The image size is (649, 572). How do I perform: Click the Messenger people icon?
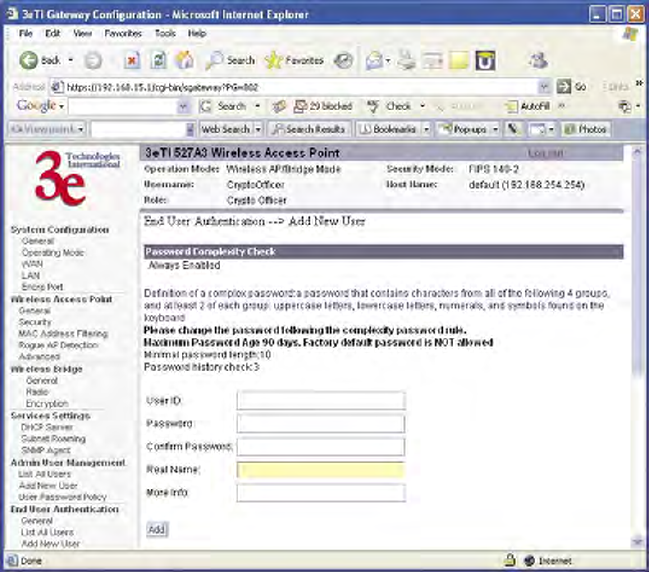coord(538,60)
